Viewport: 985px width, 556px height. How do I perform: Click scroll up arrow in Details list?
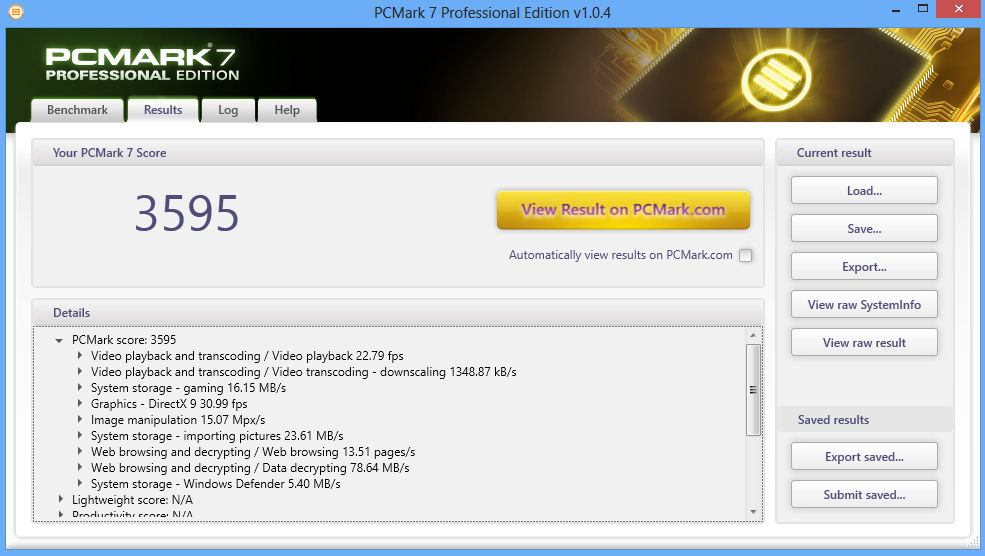[x=753, y=335]
